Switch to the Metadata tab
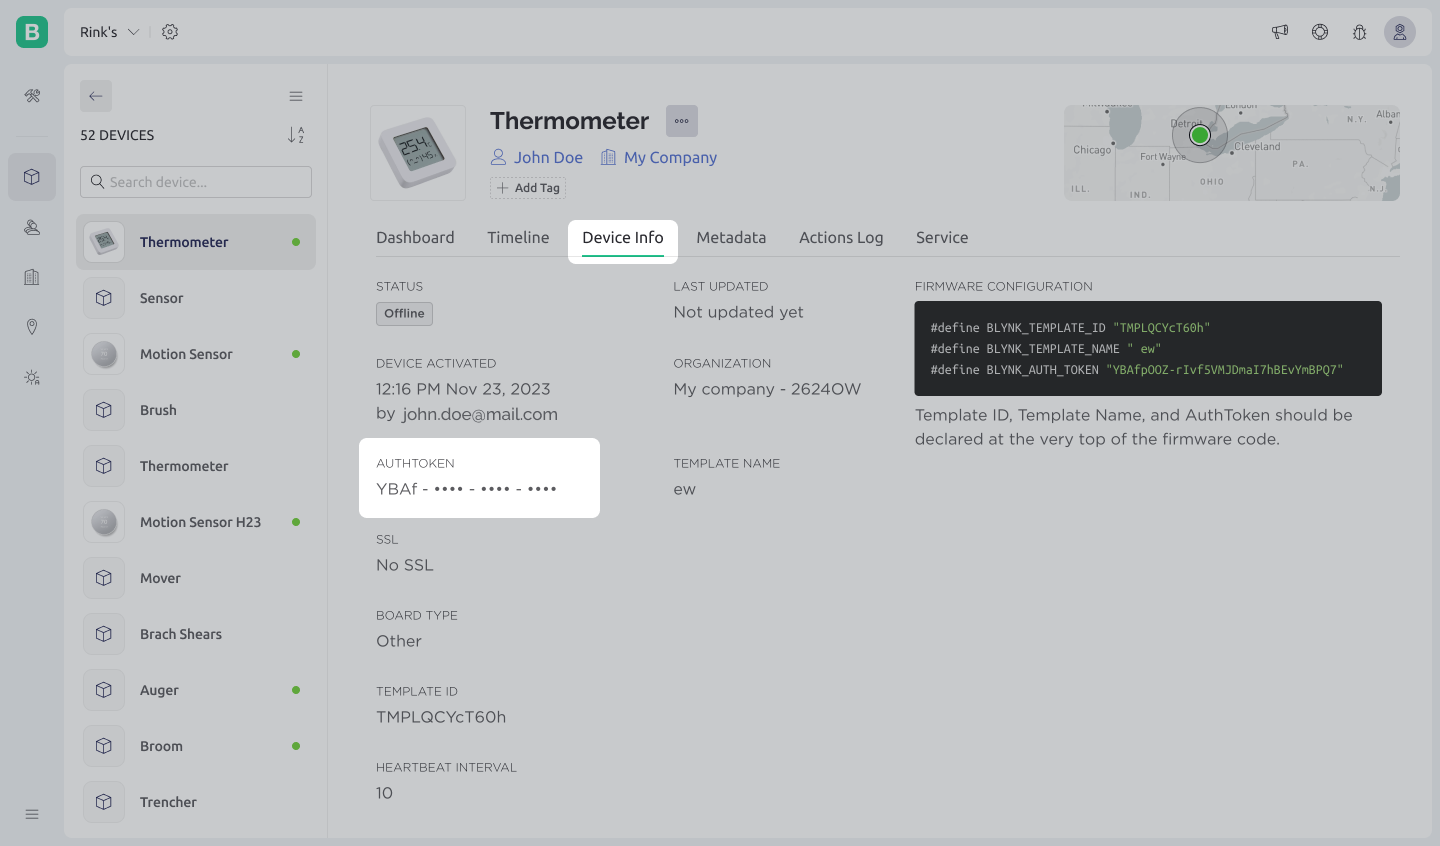 pyautogui.click(x=731, y=238)
